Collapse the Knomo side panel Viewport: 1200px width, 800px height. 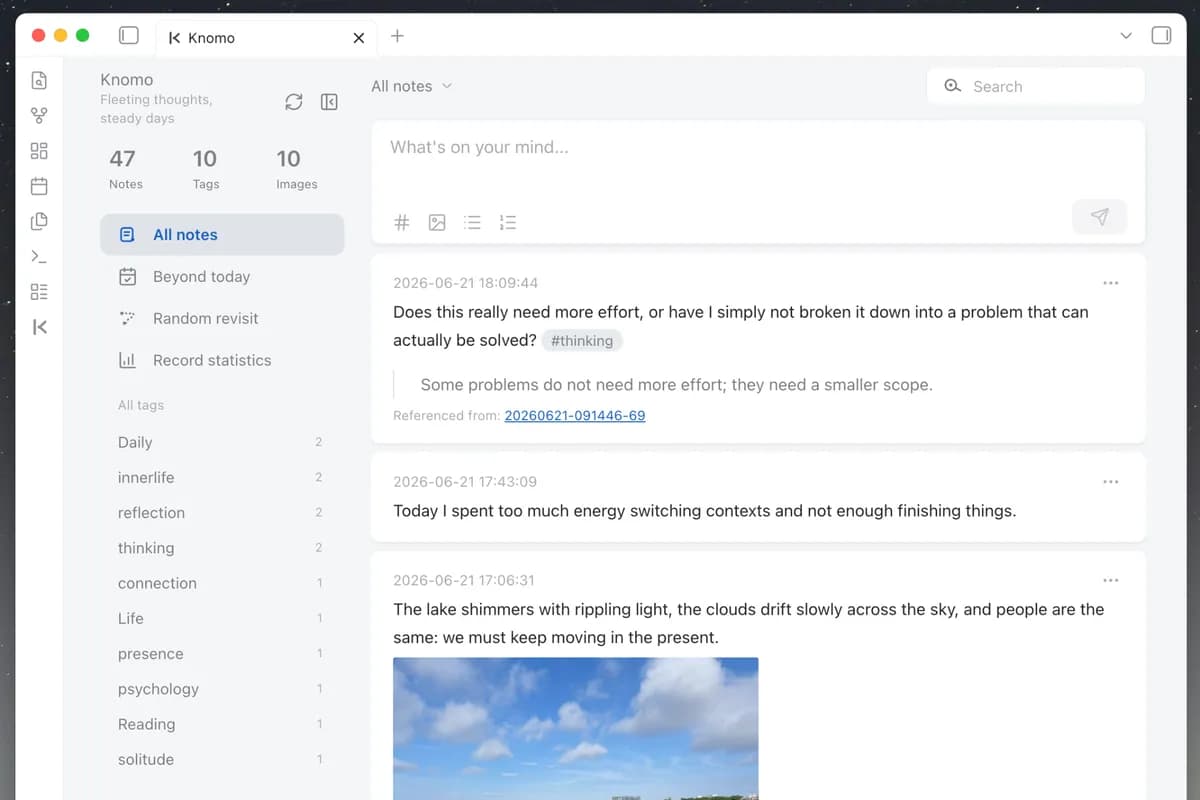point(329,102)
